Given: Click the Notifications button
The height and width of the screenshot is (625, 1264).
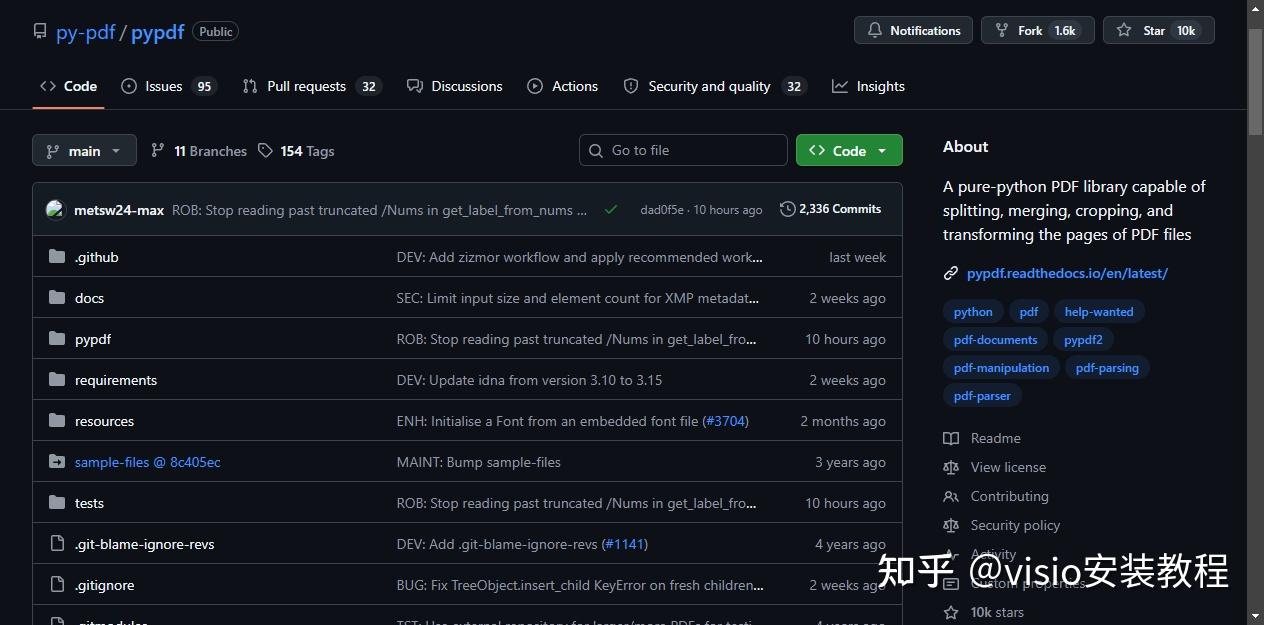Looking at the screenshot, I should (914, 31).
